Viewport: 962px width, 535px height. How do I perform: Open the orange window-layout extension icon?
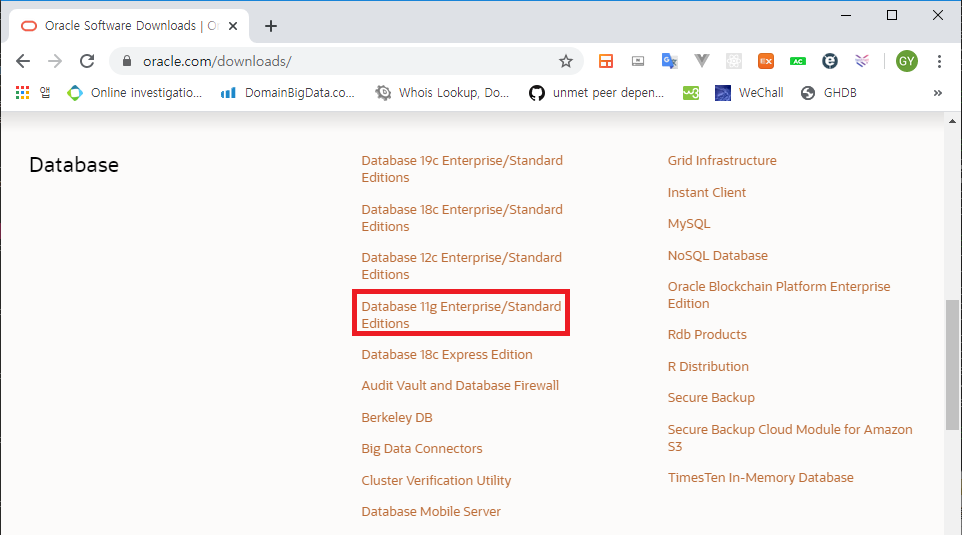coord(606,61)
